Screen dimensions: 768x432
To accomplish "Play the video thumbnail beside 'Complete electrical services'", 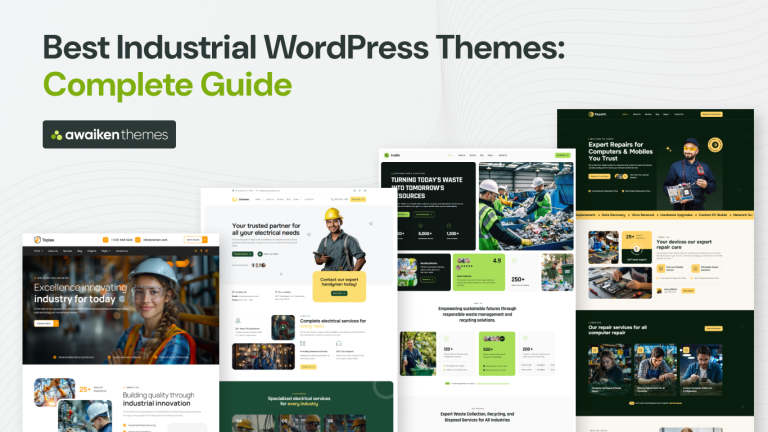I will point(283,328).
